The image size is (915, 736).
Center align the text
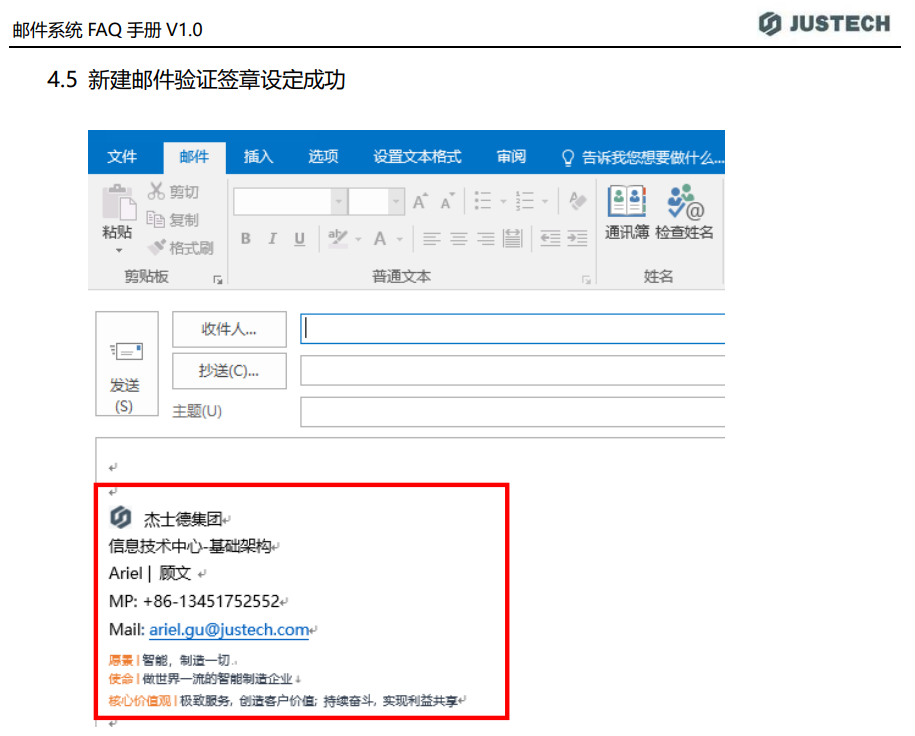point(459,238)
